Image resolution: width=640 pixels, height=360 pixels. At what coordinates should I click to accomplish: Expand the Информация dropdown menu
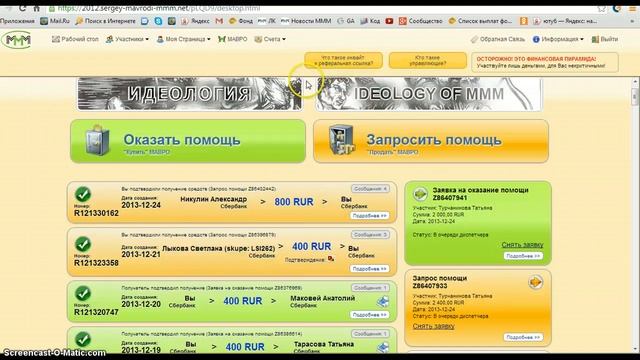point(558,39)
